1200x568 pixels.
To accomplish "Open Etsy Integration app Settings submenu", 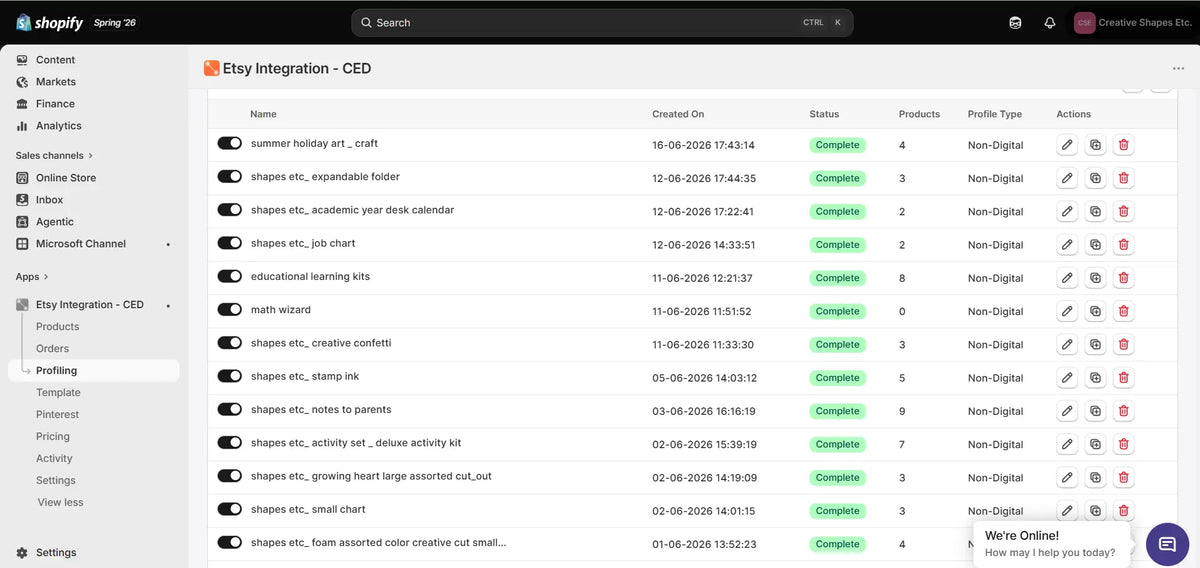I will [56, 480].
